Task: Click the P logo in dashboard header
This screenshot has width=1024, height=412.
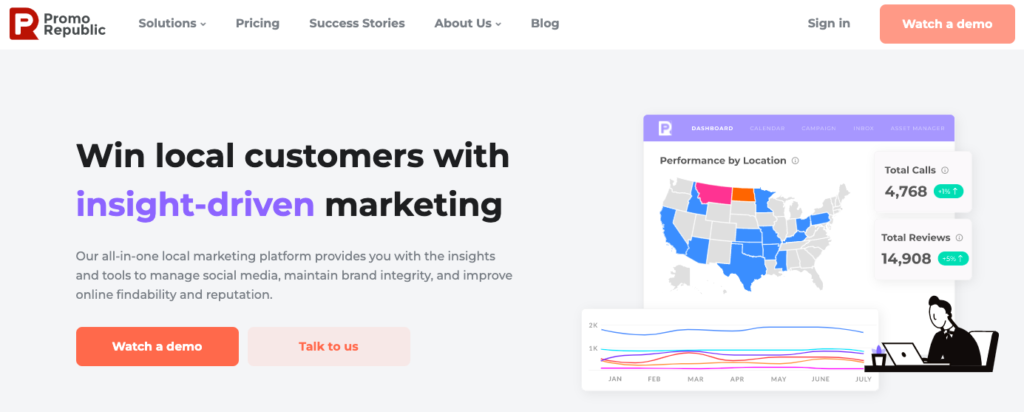Action: (664, 128)
